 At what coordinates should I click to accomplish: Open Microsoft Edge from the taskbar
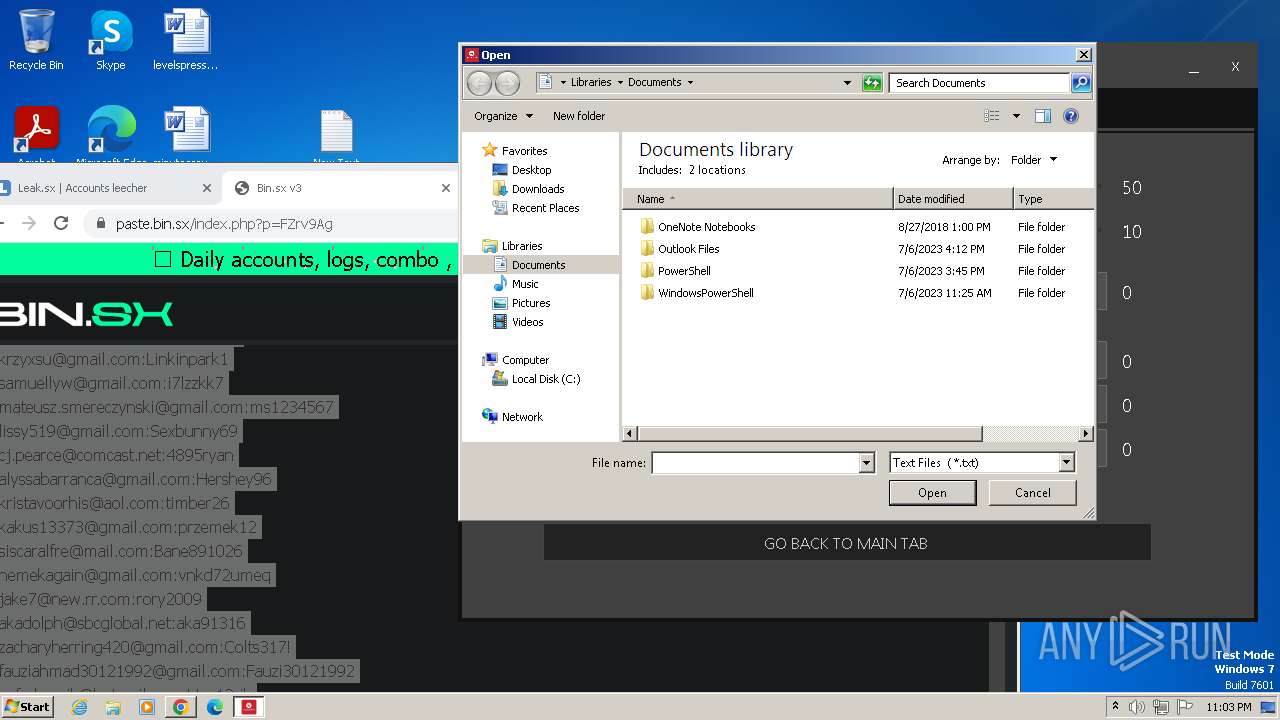point(215,707)
